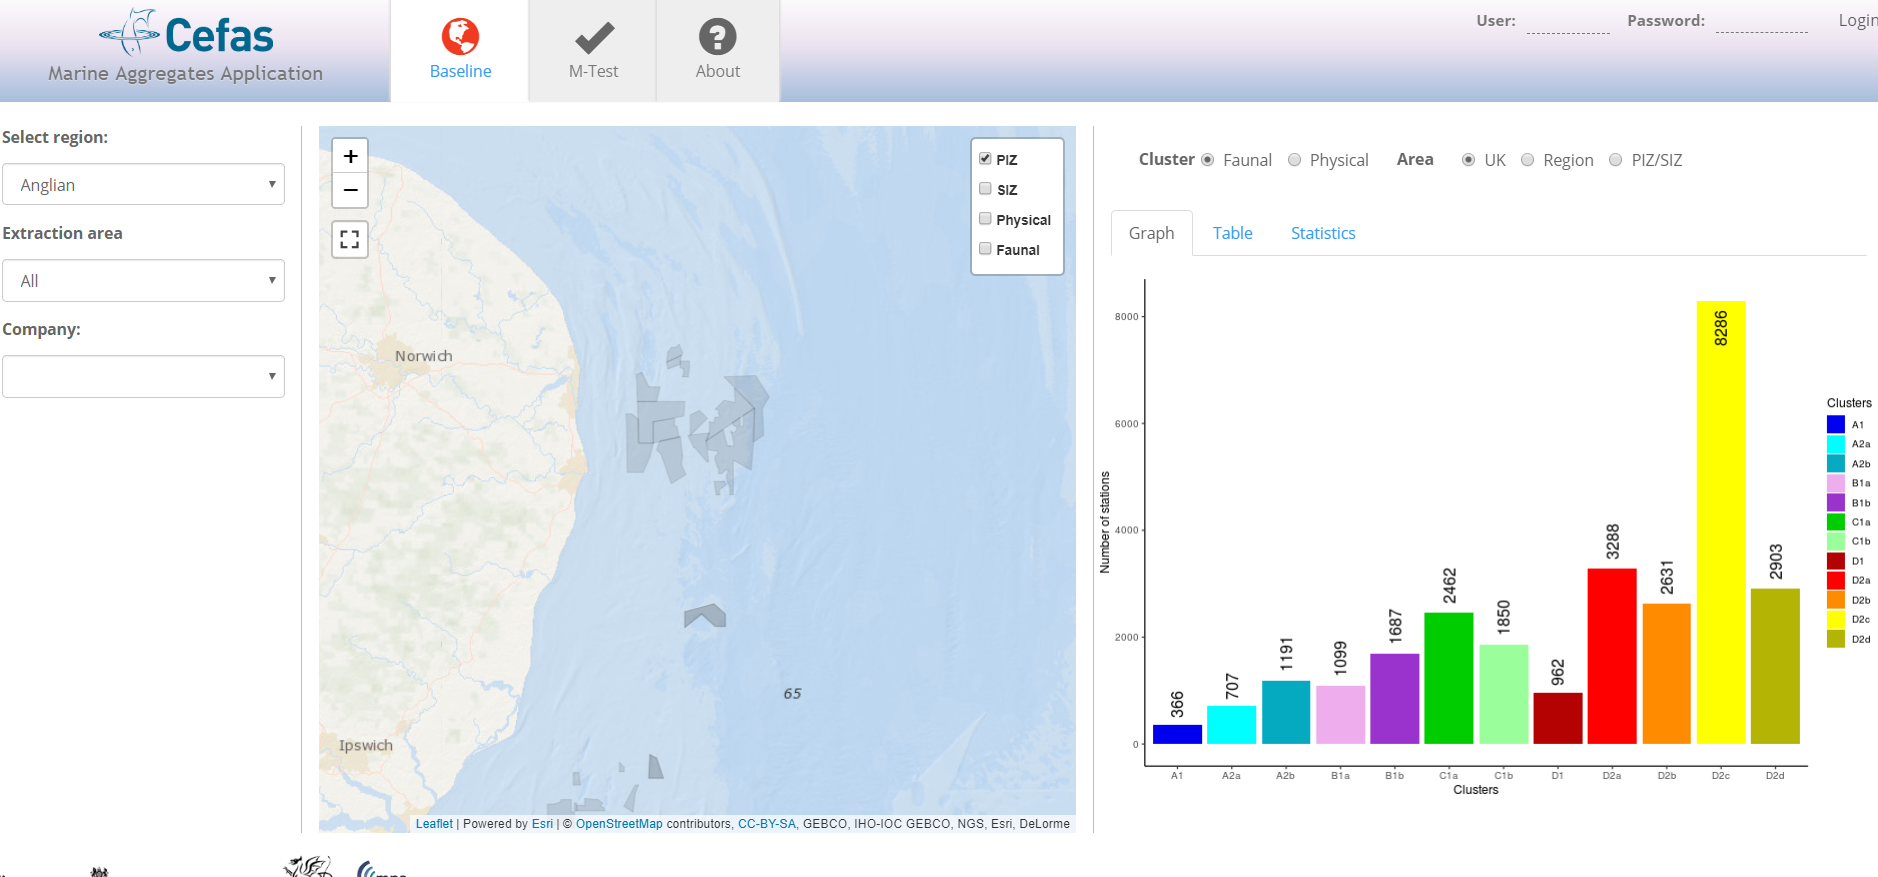
Task: Enable the Faunal map layer checkbox
Action: point(985,249)
